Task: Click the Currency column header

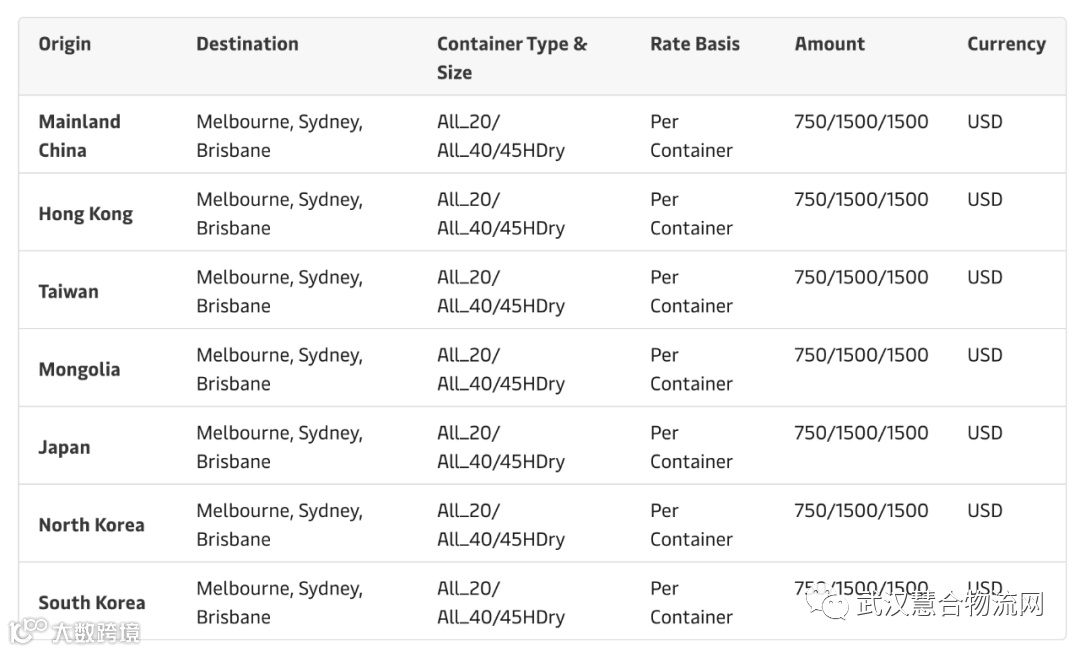Action: click(x=1006, y=44)
